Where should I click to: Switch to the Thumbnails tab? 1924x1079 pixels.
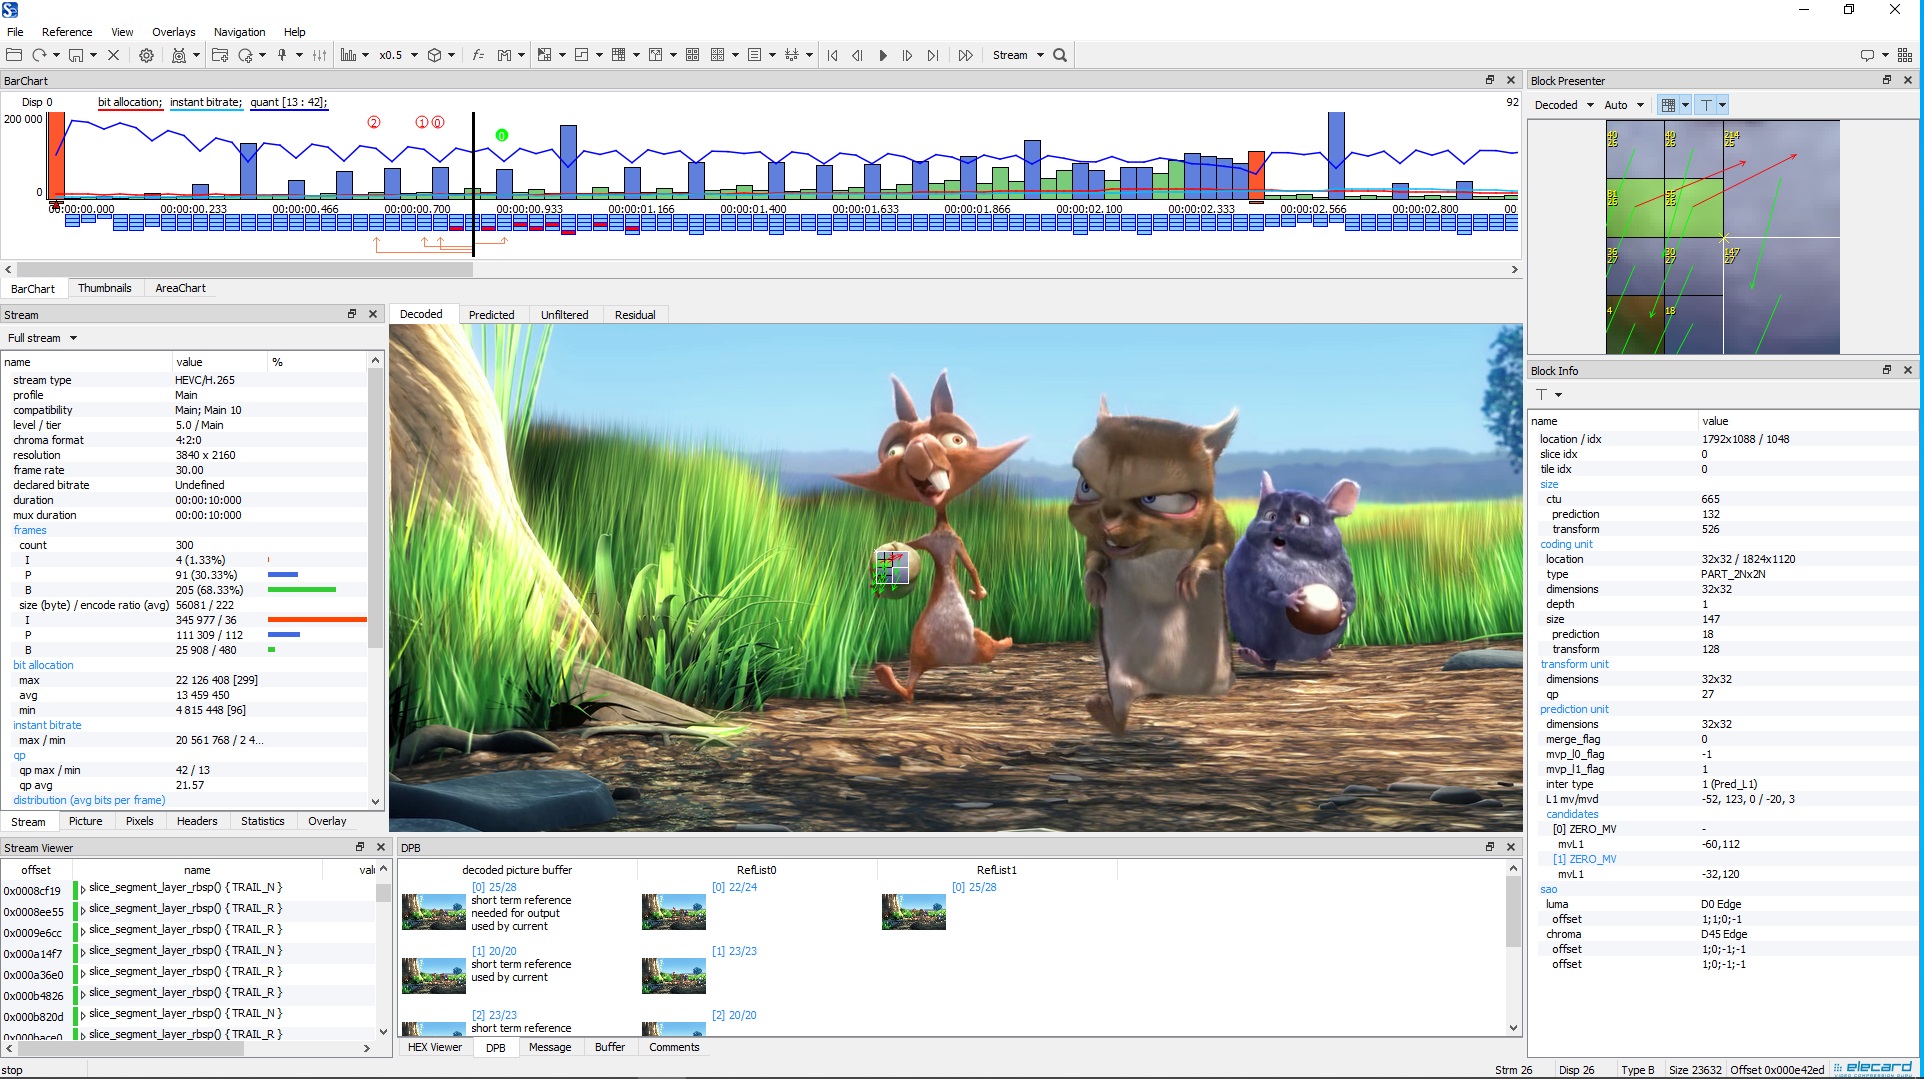point(105,288)
